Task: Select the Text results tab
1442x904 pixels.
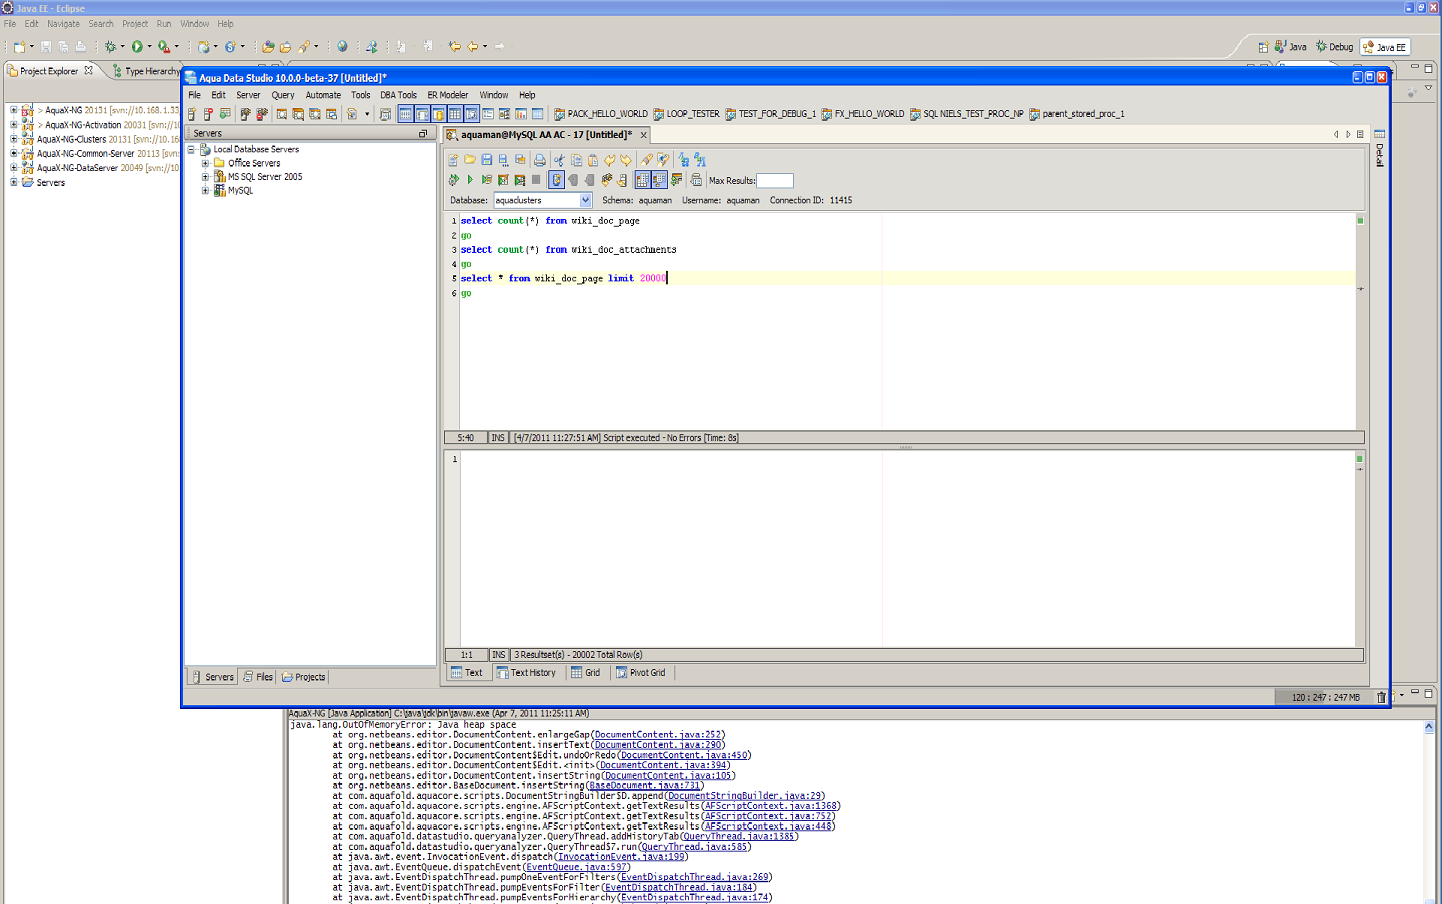Action: tap(467, 673)
